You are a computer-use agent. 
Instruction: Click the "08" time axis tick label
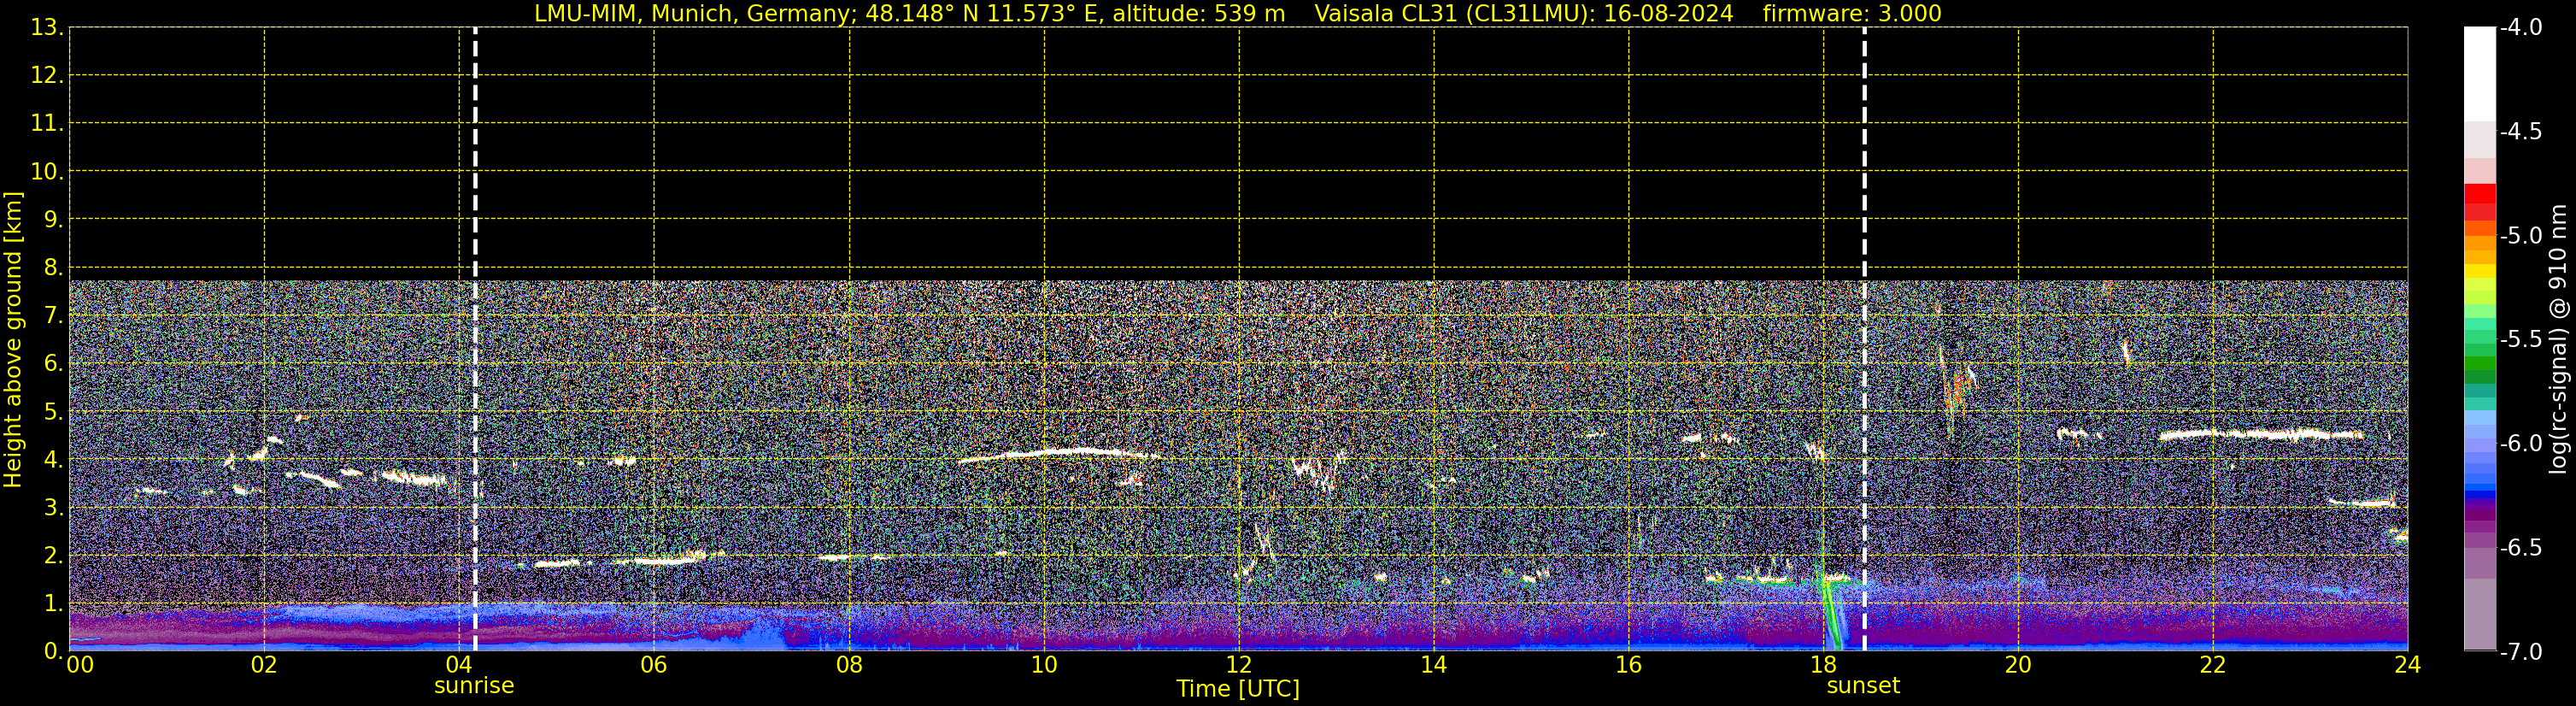(x=849, y=665)
